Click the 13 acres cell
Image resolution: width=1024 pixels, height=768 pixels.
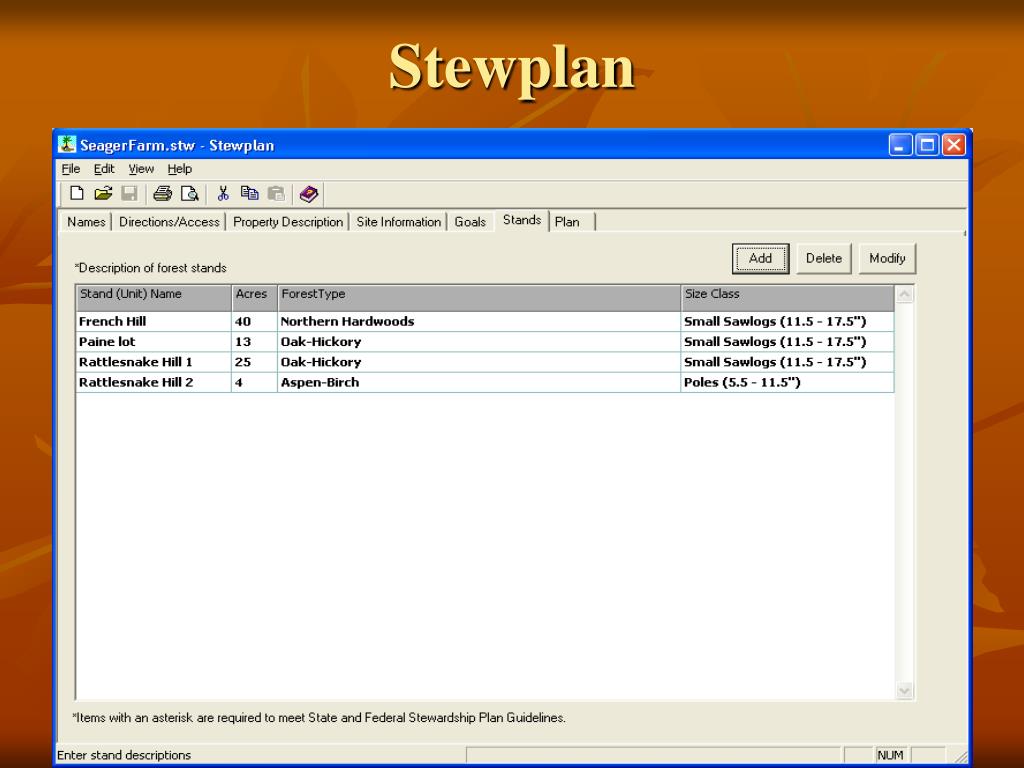point(254,342)
